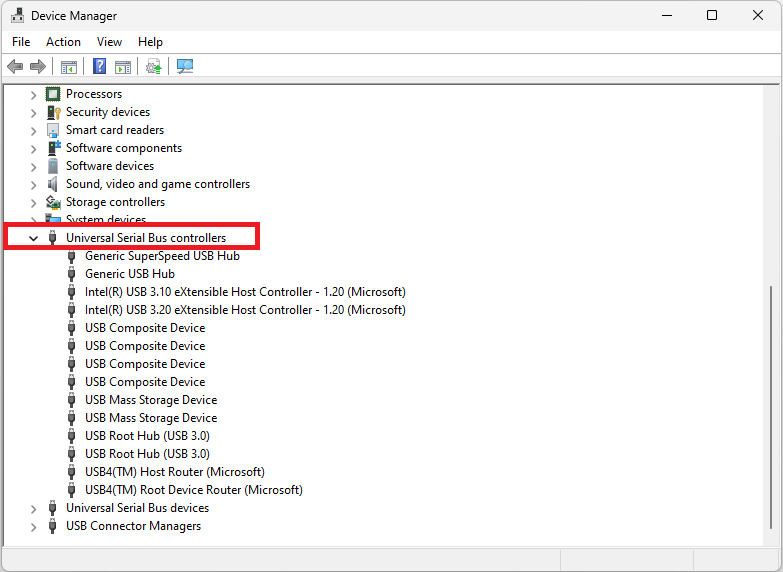Click the Scan for hardware changes monitor icon

click(x=185, y=66)
